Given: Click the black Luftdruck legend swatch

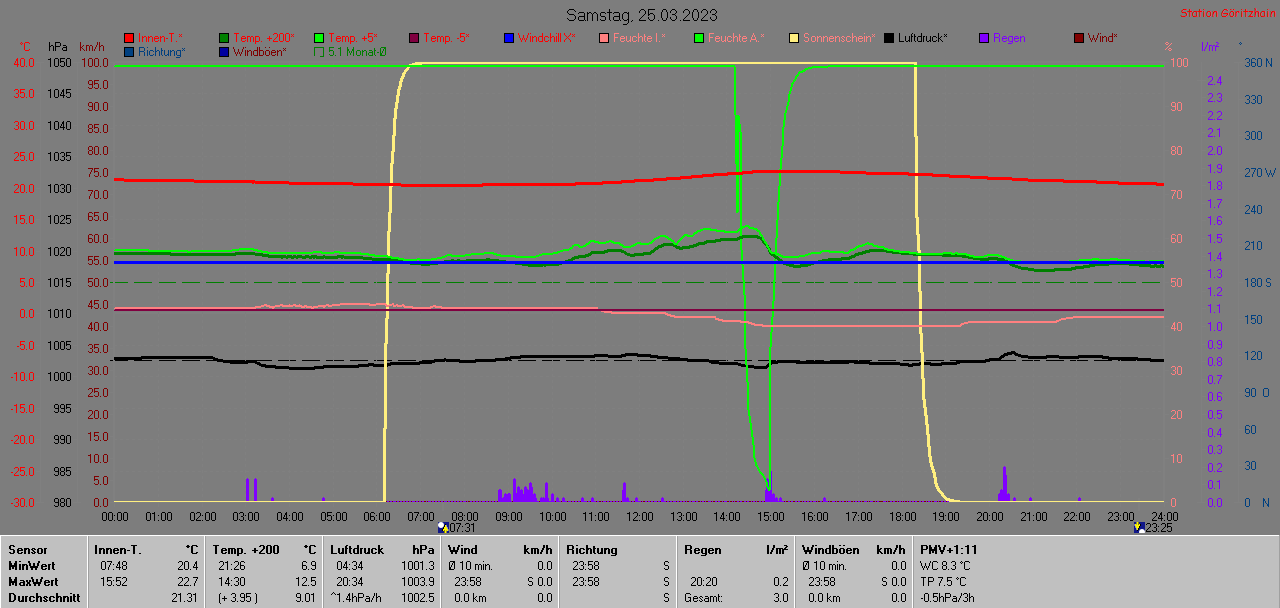Looking at the screenshot, I should (x=889, y=38).
